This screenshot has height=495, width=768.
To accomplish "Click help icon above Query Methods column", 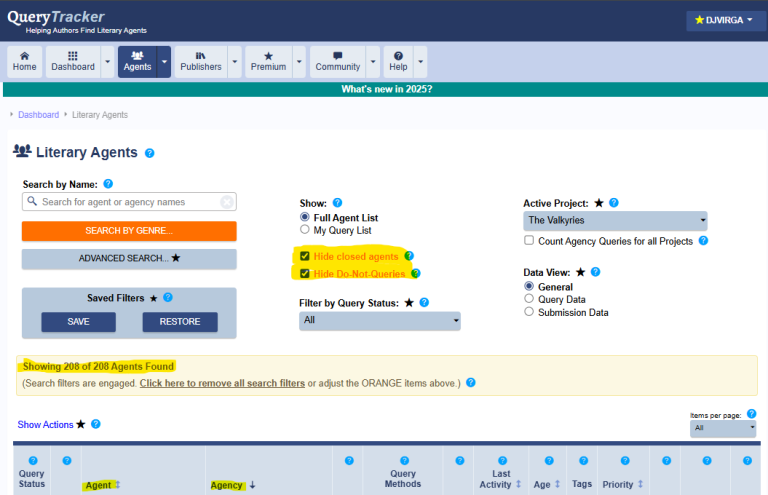I will coord(405,461).
